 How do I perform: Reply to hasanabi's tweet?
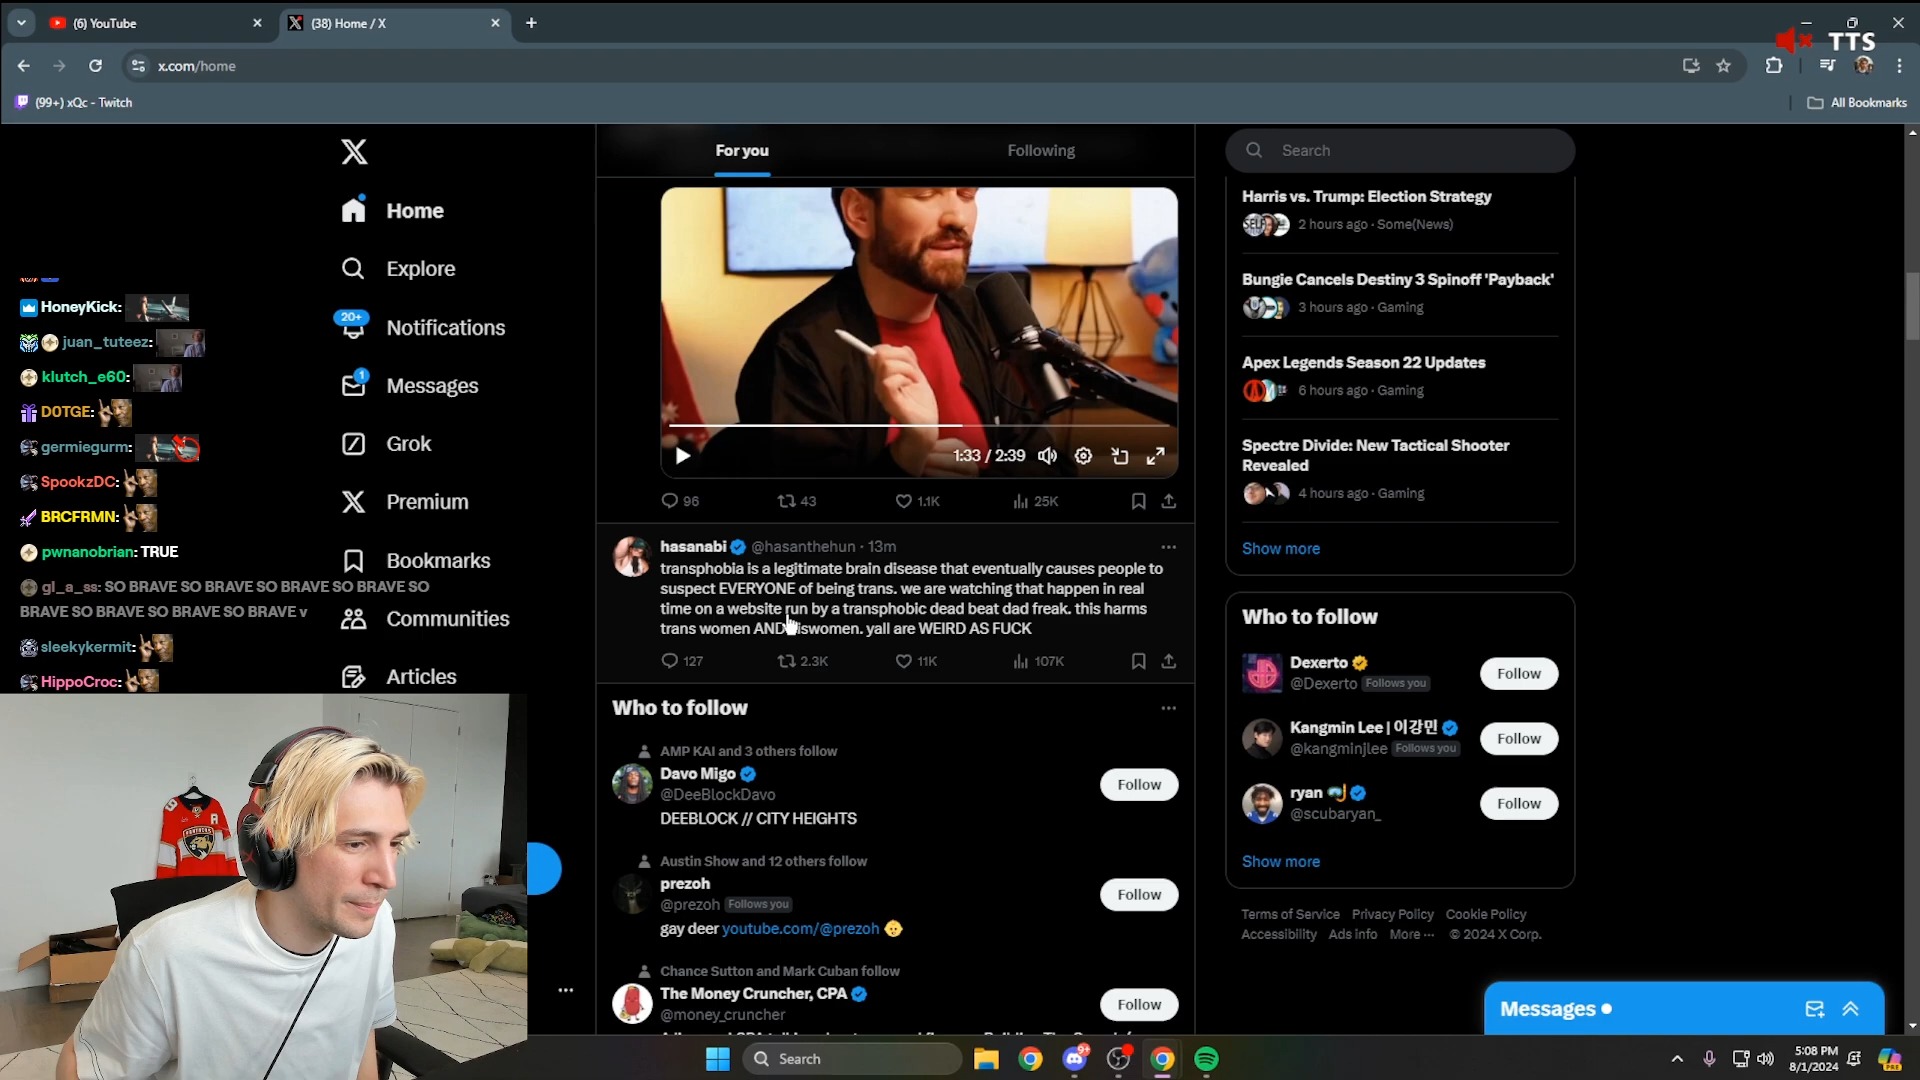pos(682,661)
